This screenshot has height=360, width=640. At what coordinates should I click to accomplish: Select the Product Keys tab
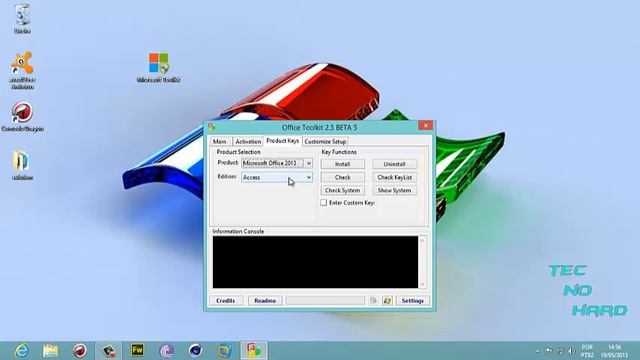click(282, 140)
